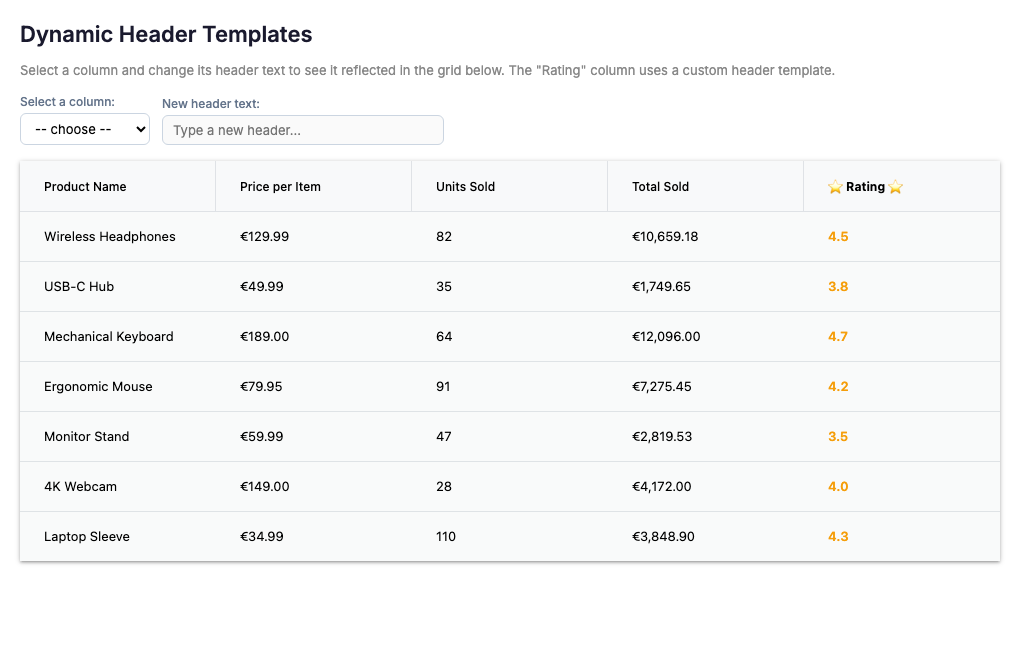The height and width of the screenshot is (650, 1020).
Task: Click the 'New header text' input field
Action: coord(302,130)
